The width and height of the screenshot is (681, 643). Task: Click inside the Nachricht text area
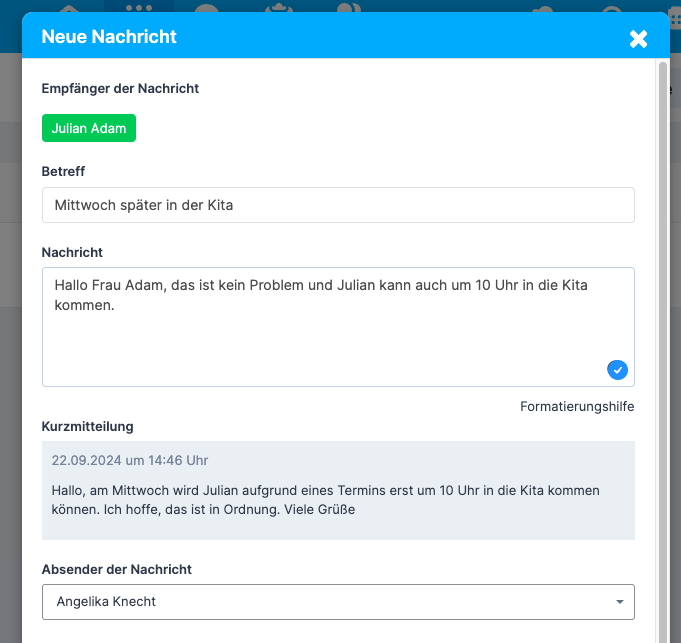[338, 327]
